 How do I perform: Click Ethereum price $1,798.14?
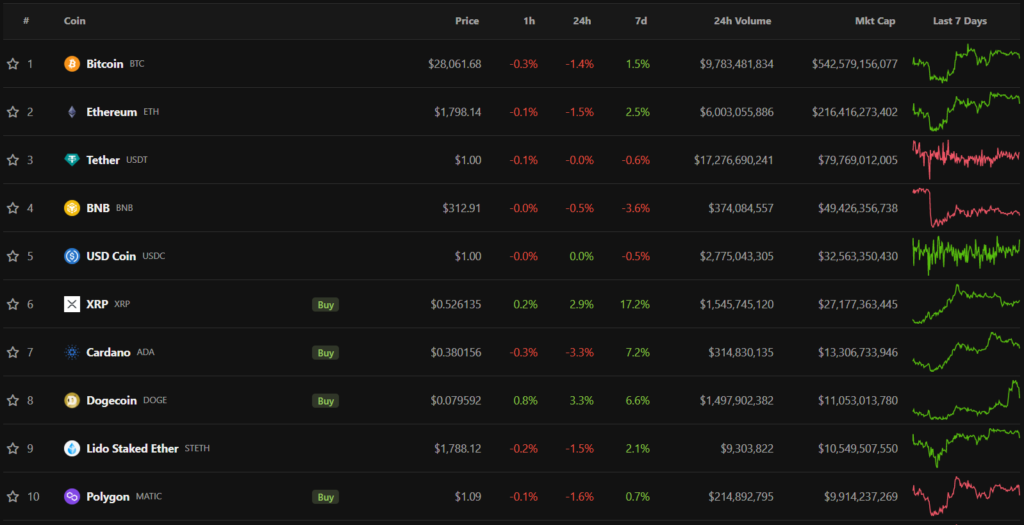click(458, 112)
